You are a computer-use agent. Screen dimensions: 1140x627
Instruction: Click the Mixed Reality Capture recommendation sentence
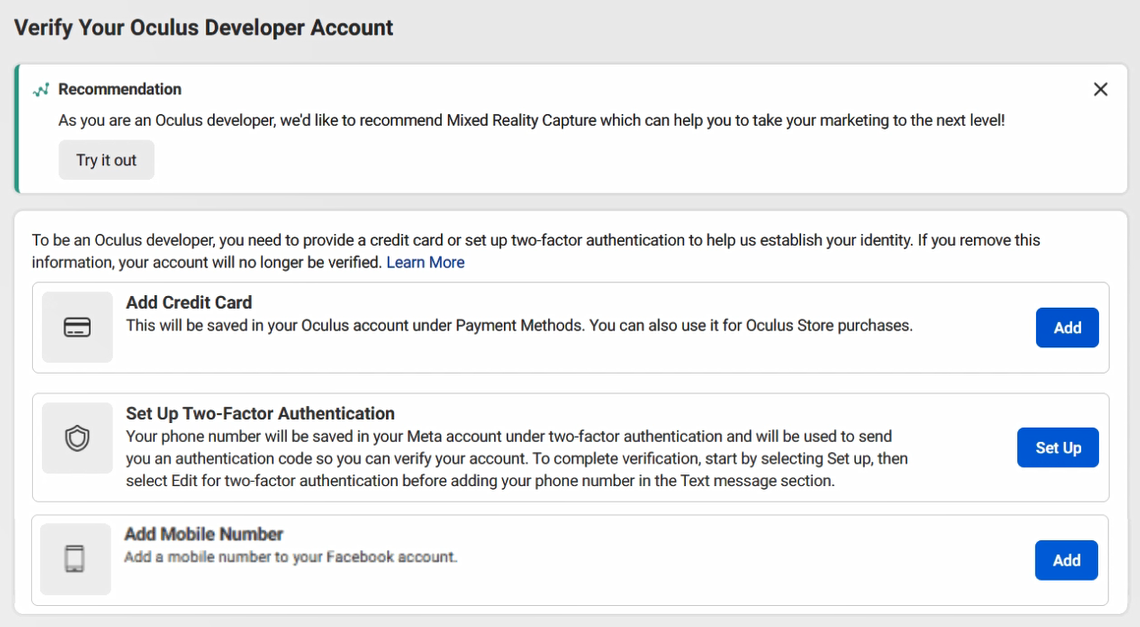[x=531, y=120]
